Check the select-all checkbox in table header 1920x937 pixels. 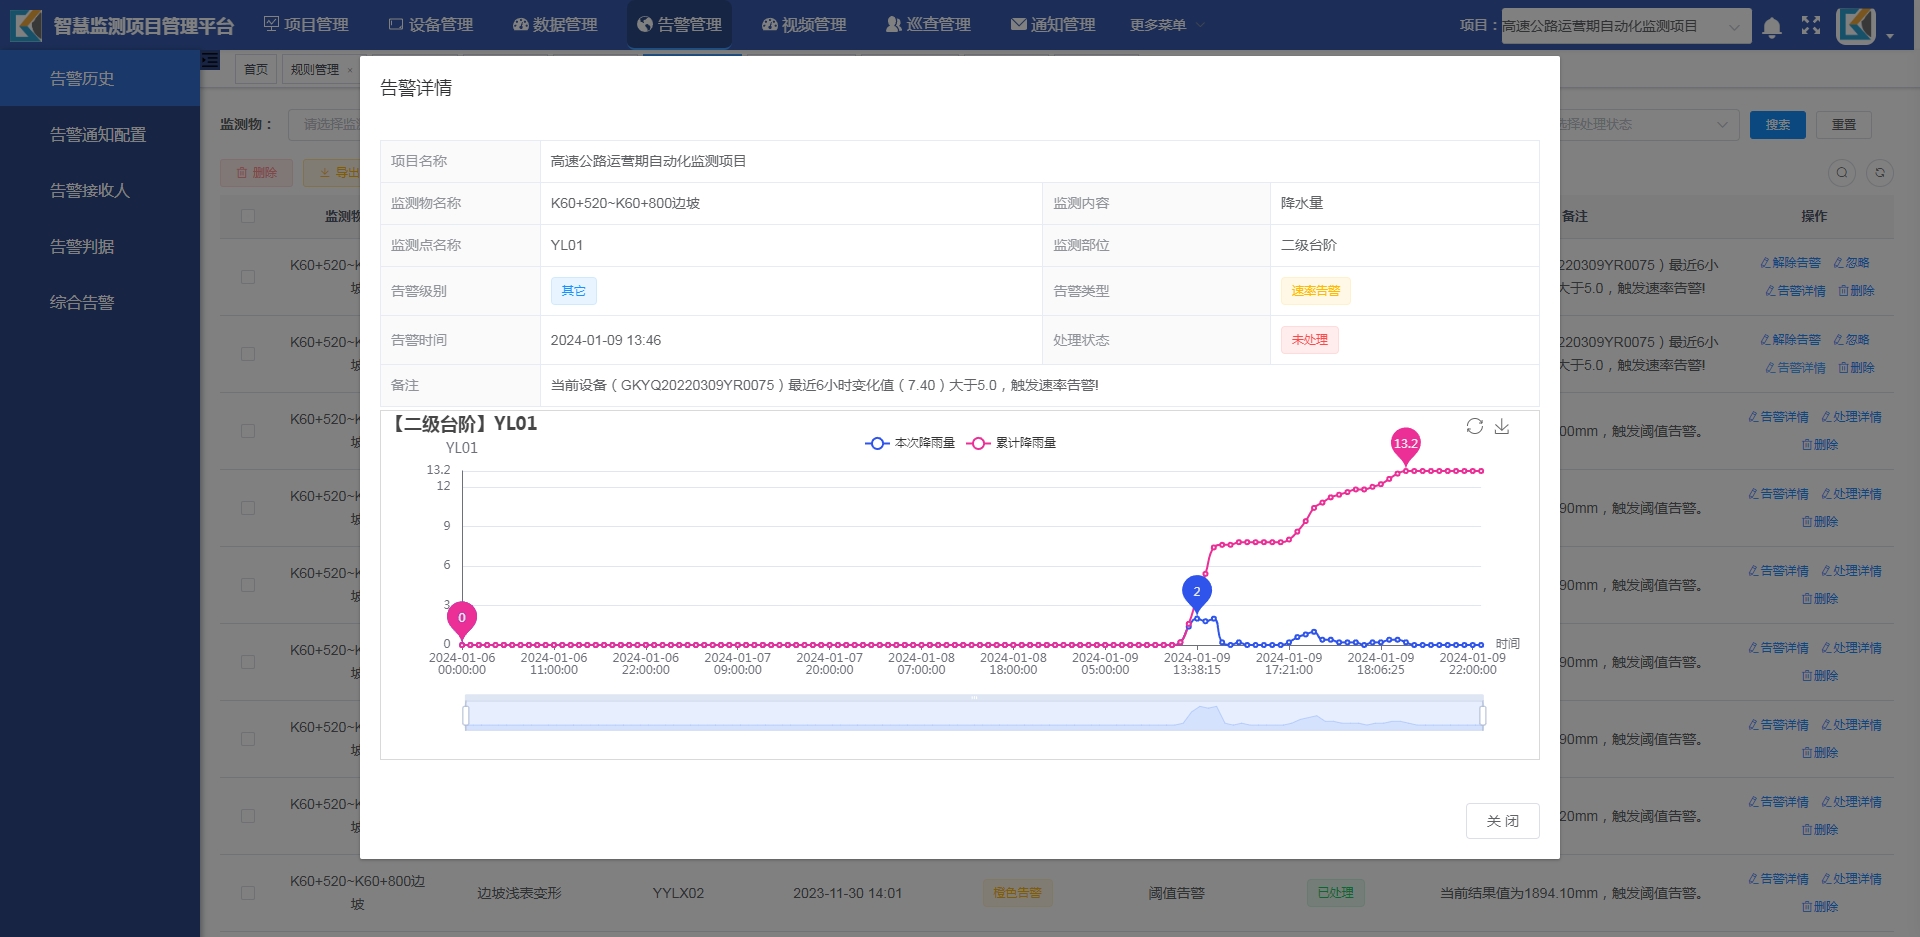(x=248, y=216)
